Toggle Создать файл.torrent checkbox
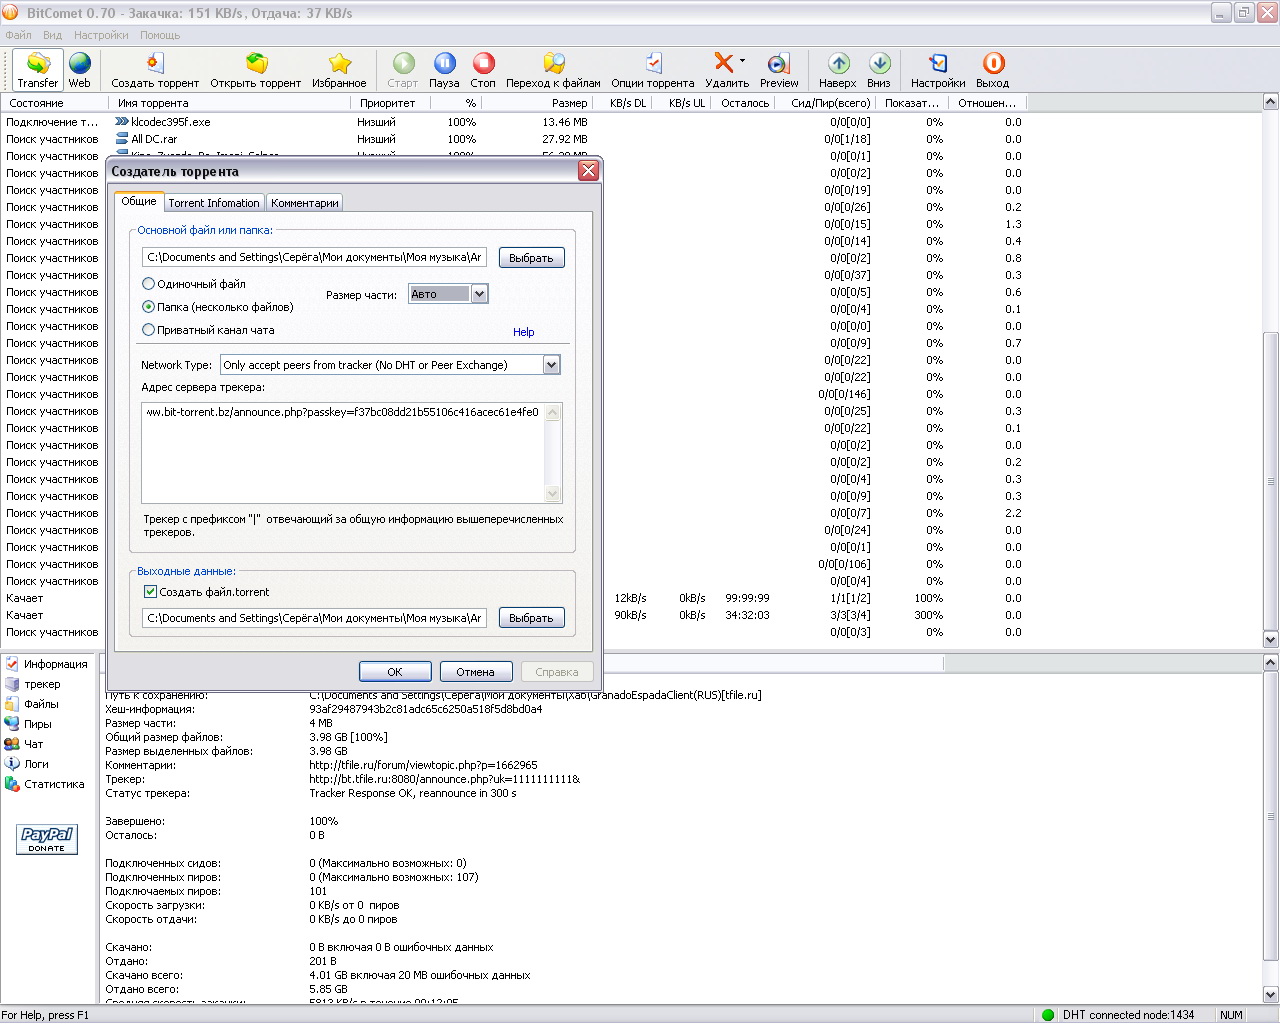The width and height of the screenshot is (1280, 1024). tap(151, 592)
